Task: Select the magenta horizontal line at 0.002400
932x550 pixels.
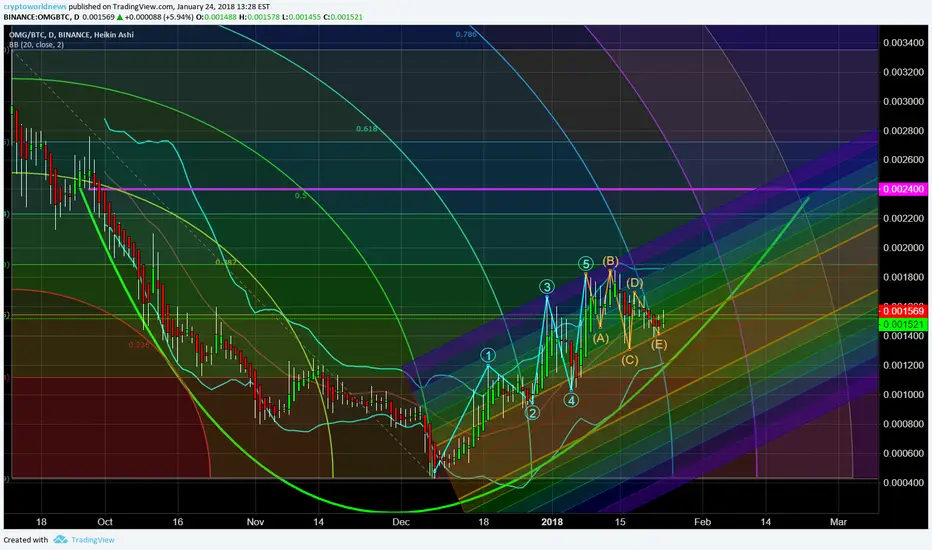Action: click(x=483, y=189)
